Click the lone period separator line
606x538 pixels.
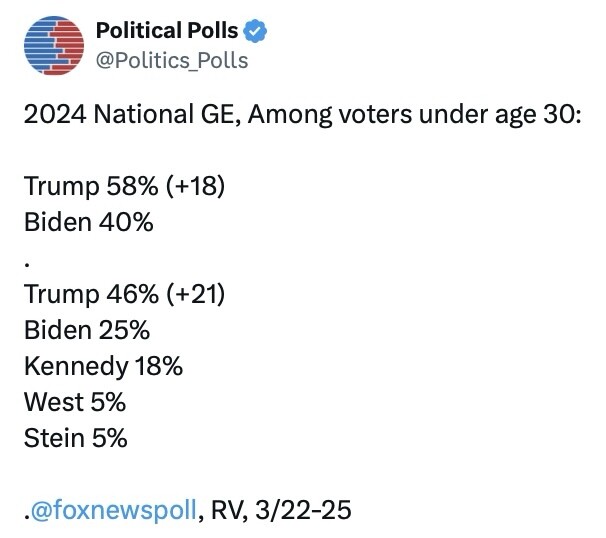[x=27, y=265]
